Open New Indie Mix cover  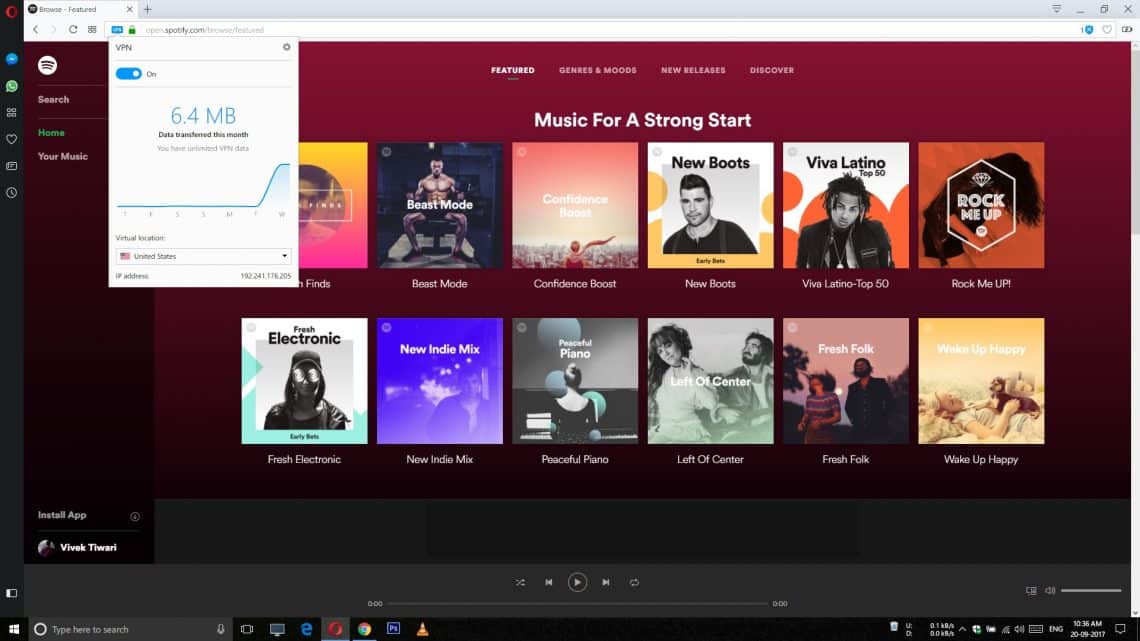pyautogui.click(x=439, y=381)
